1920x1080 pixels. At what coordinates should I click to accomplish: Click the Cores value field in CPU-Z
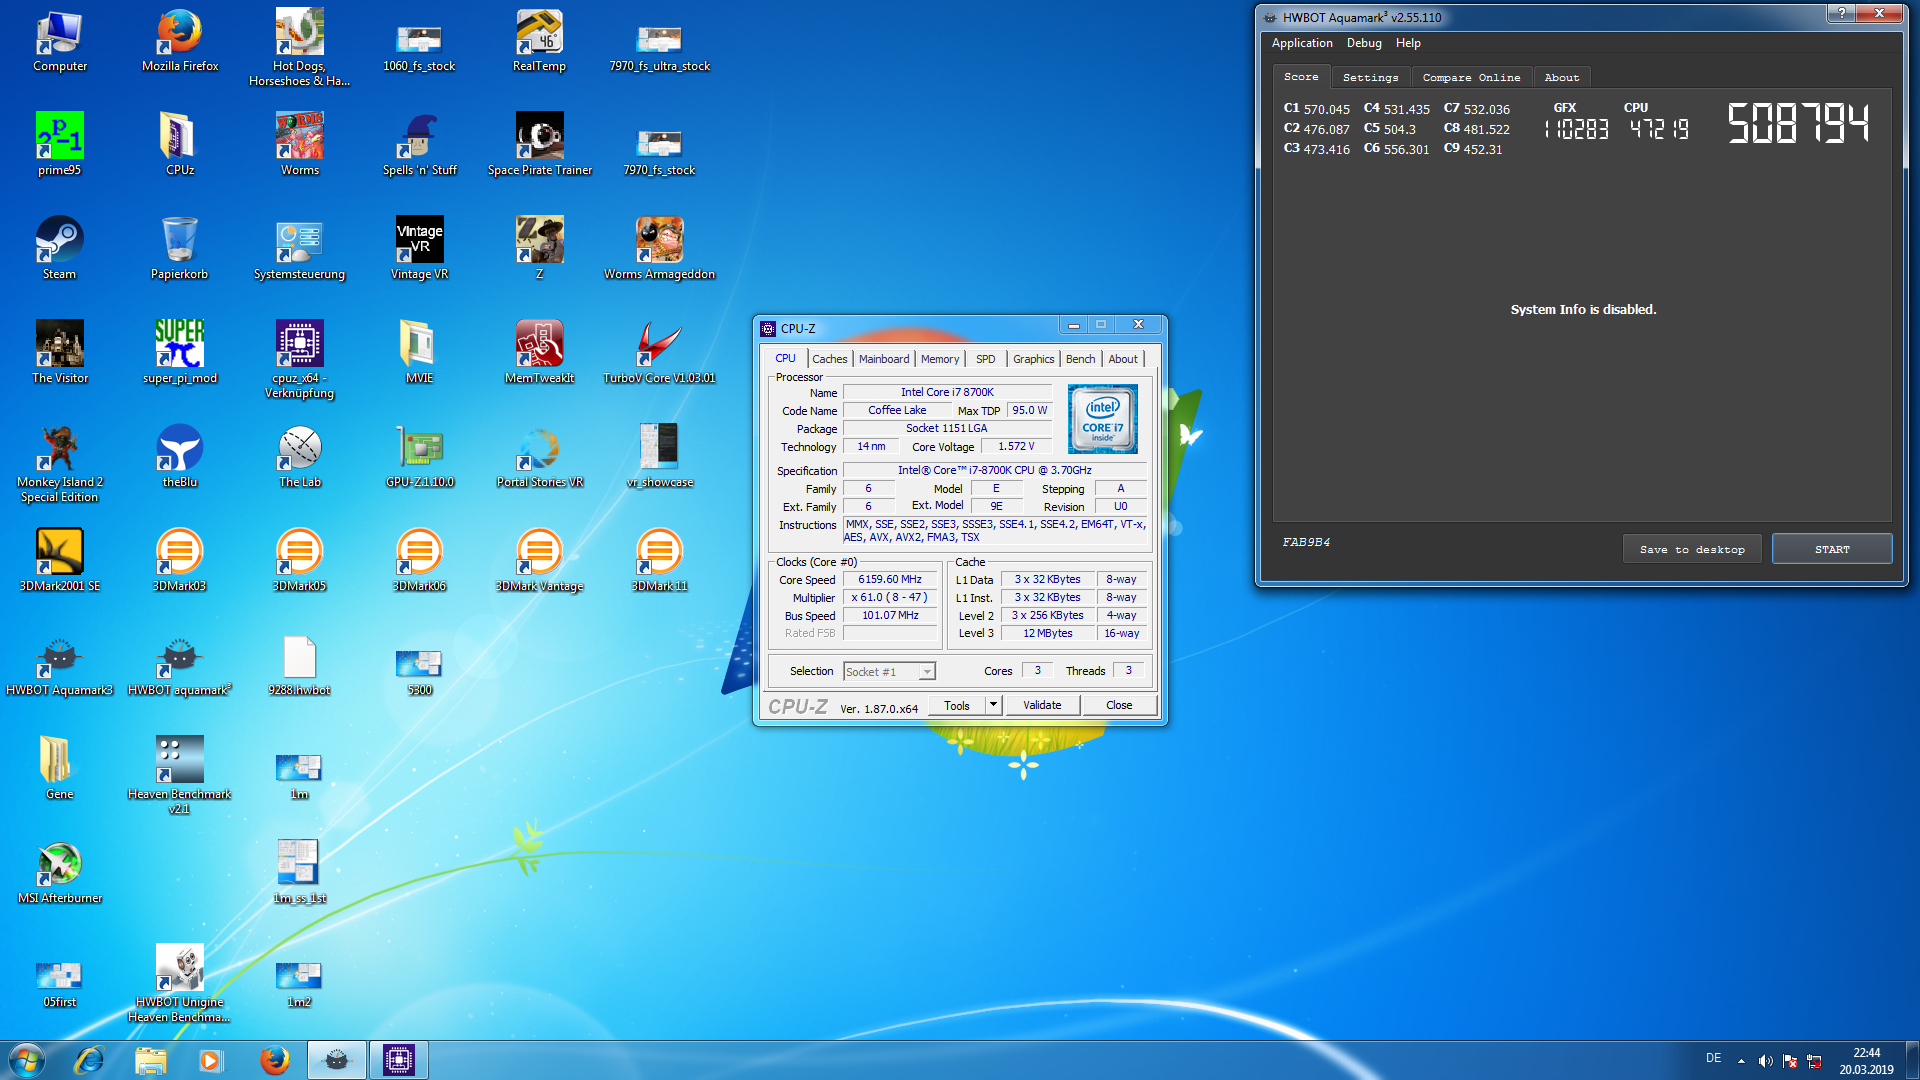(1037, 671)
